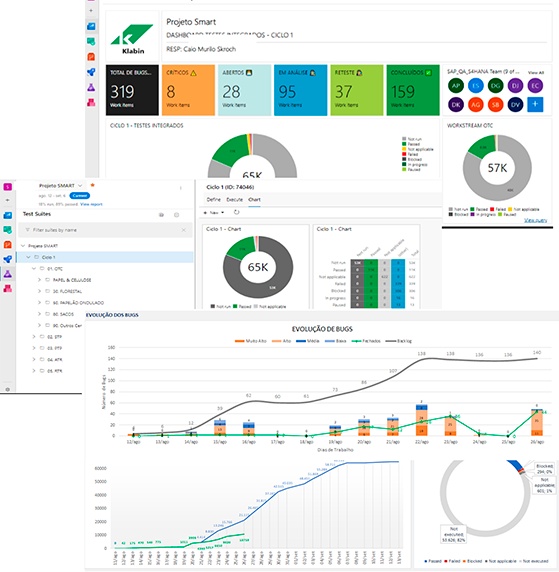Select the DK team member avatar
The image size is (559, 572).
click(456, 105)
